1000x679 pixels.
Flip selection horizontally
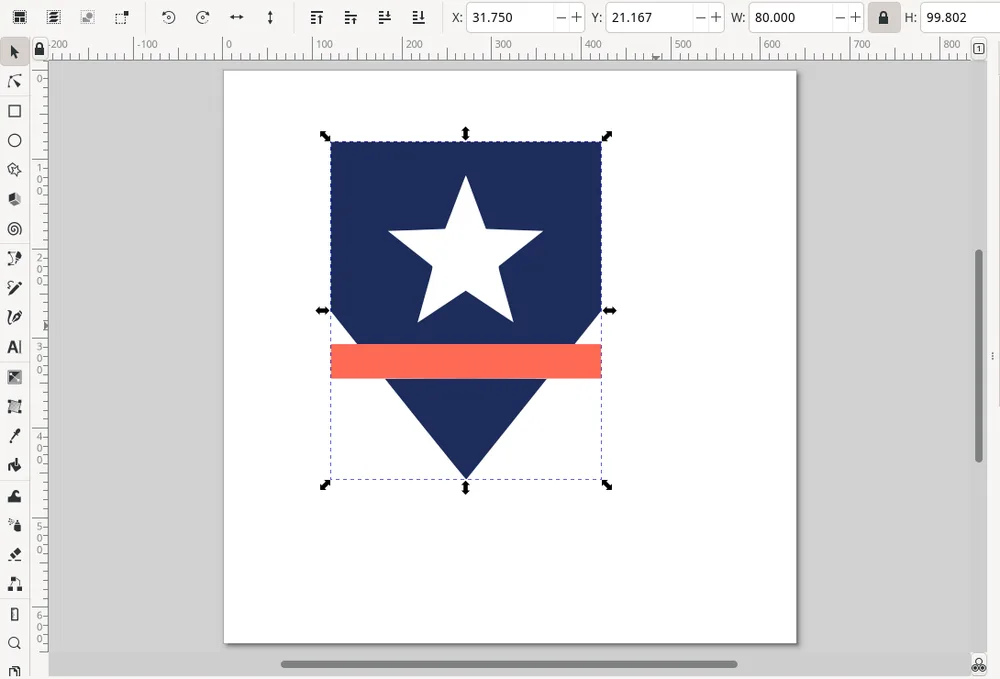pos(237,17)
